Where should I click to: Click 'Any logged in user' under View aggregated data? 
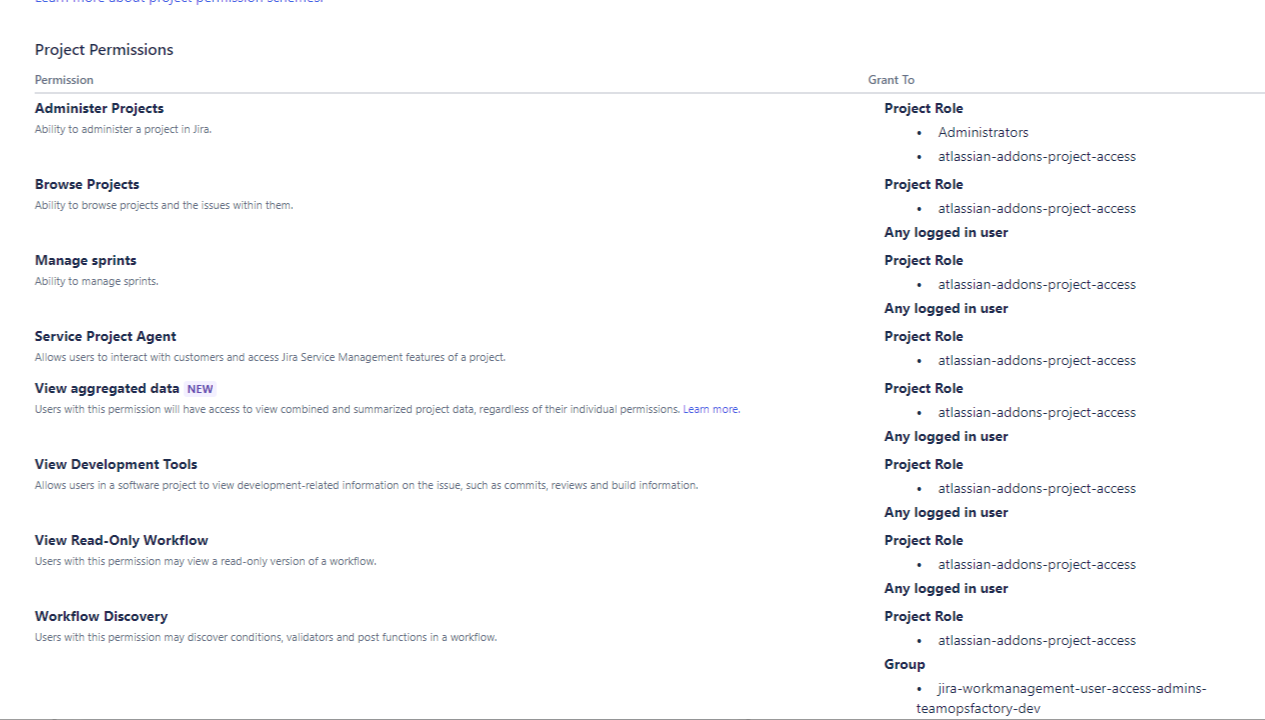[946, 436]
